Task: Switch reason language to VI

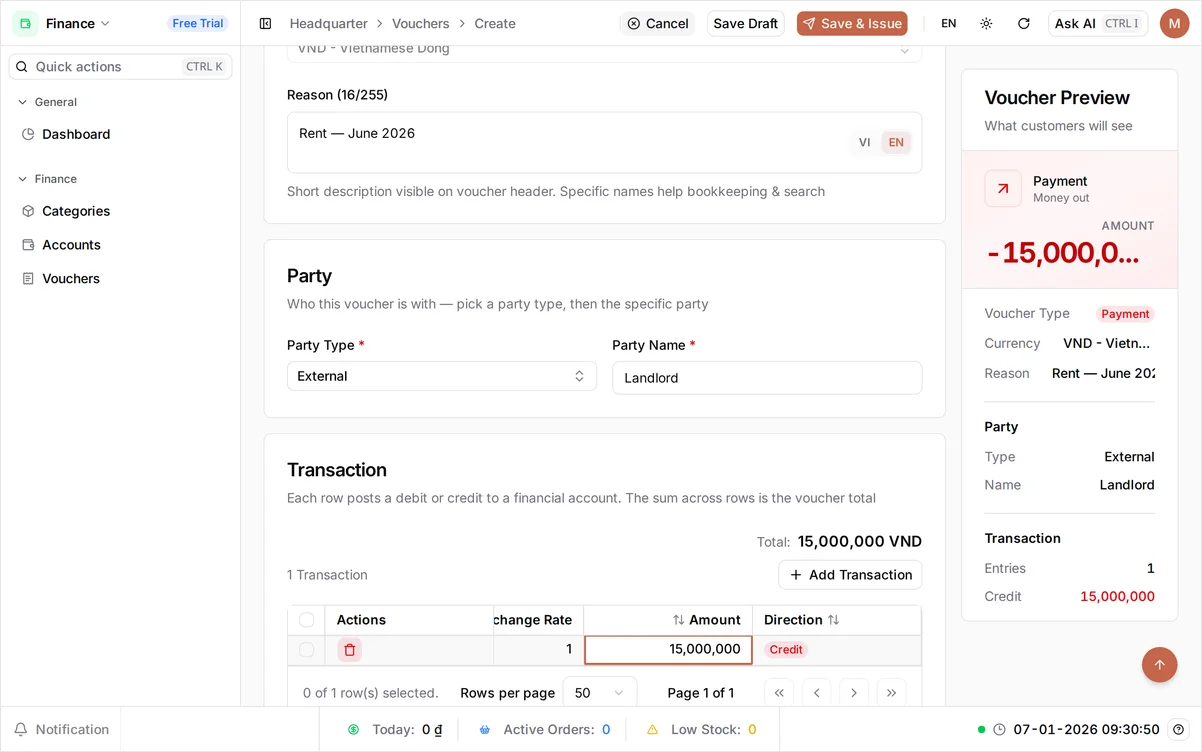Action: (864, 142)
